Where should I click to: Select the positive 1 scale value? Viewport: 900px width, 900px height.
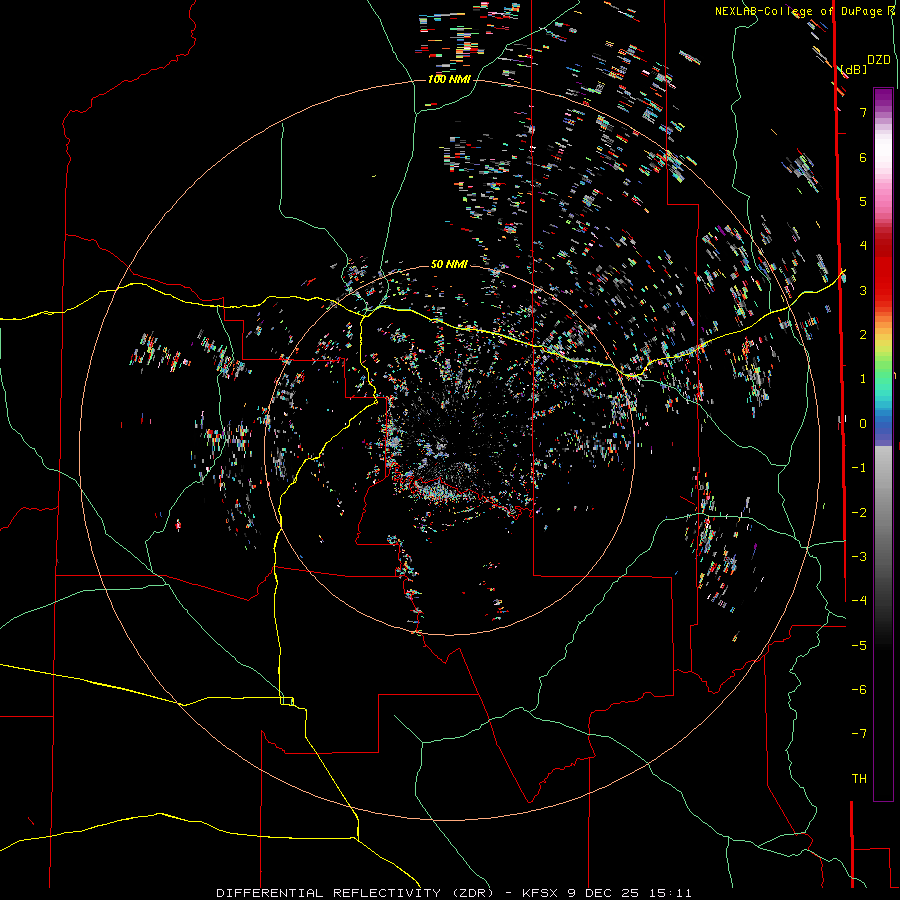(x=863, y=379)
